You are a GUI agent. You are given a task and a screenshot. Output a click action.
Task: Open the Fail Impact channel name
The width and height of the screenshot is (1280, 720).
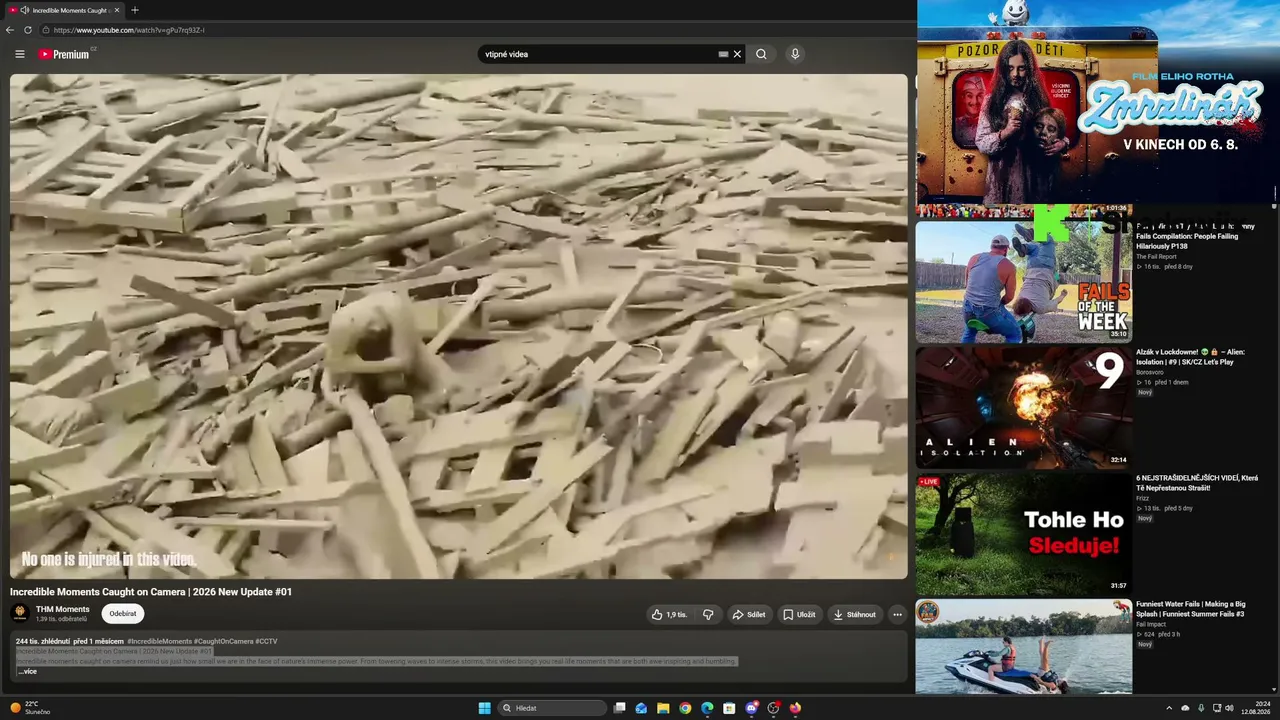[x=1150, y=625]
